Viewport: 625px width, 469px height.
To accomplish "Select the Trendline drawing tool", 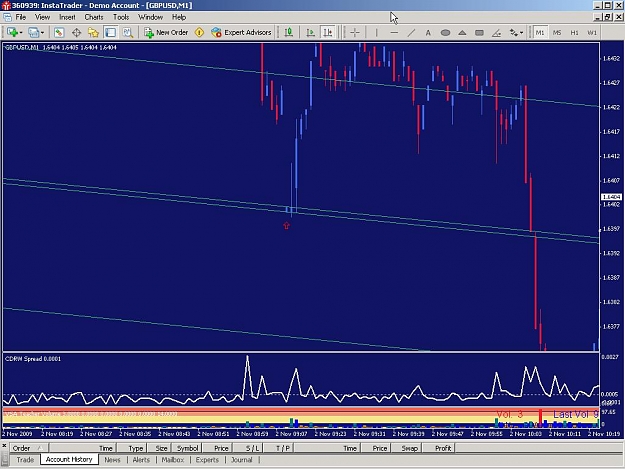I will pos(411,32).
